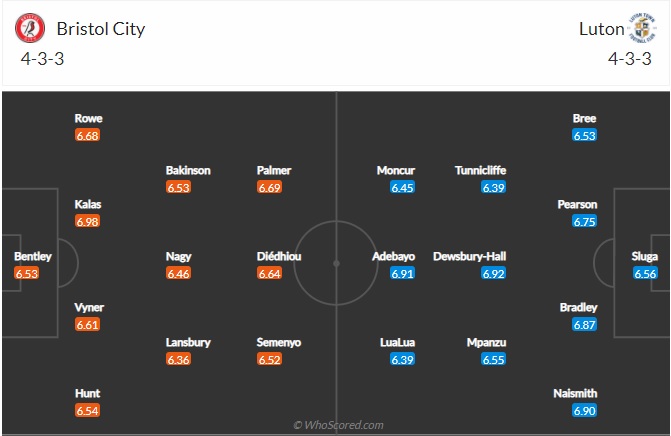Open the Luton team name link
671x436 pixels.
602,29
